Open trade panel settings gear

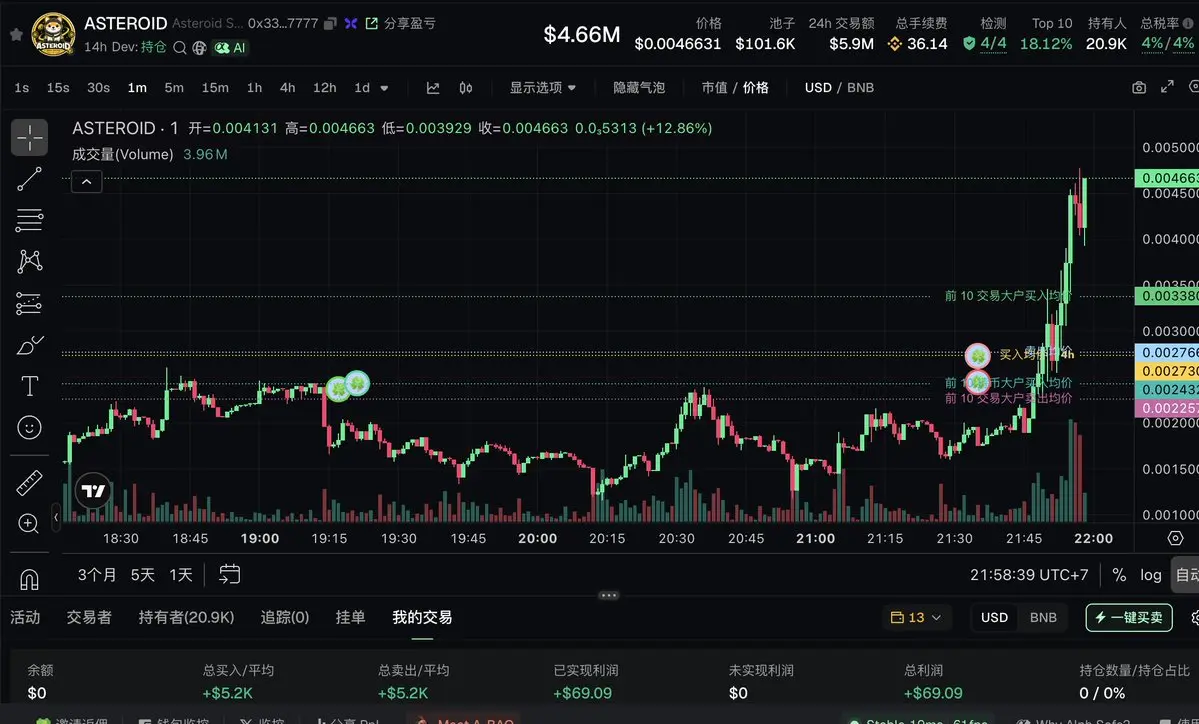pos(1194,618)
